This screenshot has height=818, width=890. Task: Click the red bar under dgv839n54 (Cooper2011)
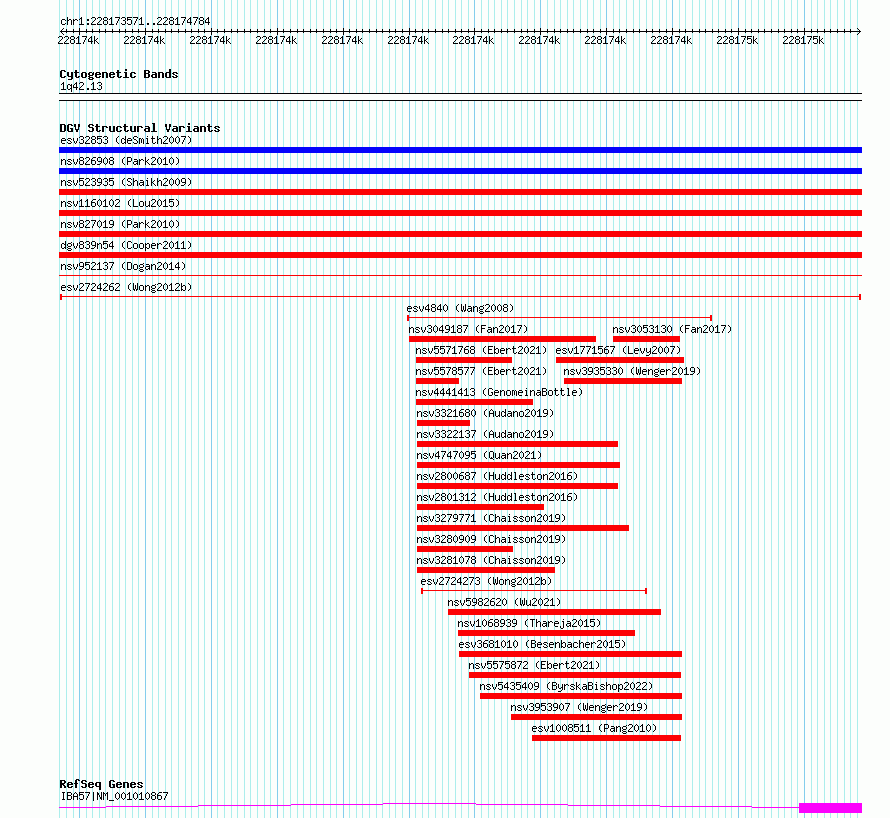click(460, 255)
